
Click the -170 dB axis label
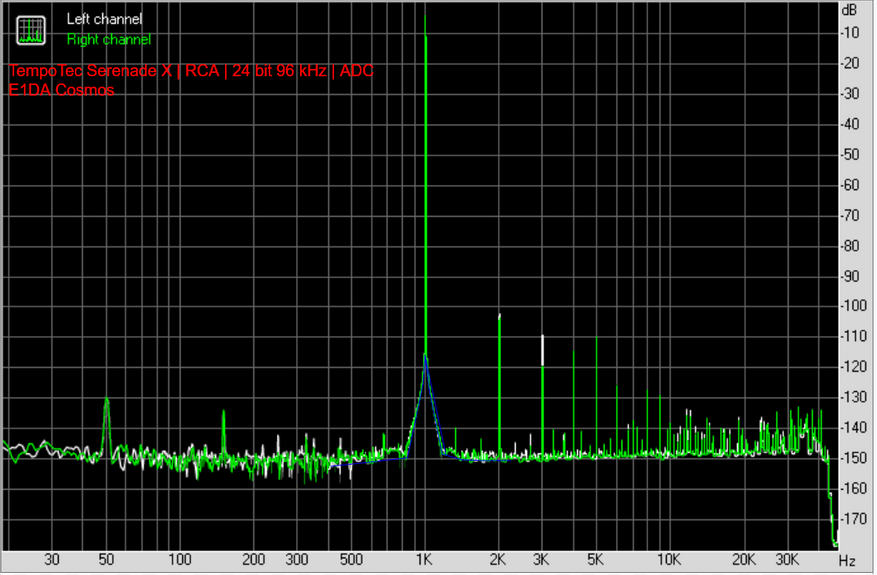[854, 519]
